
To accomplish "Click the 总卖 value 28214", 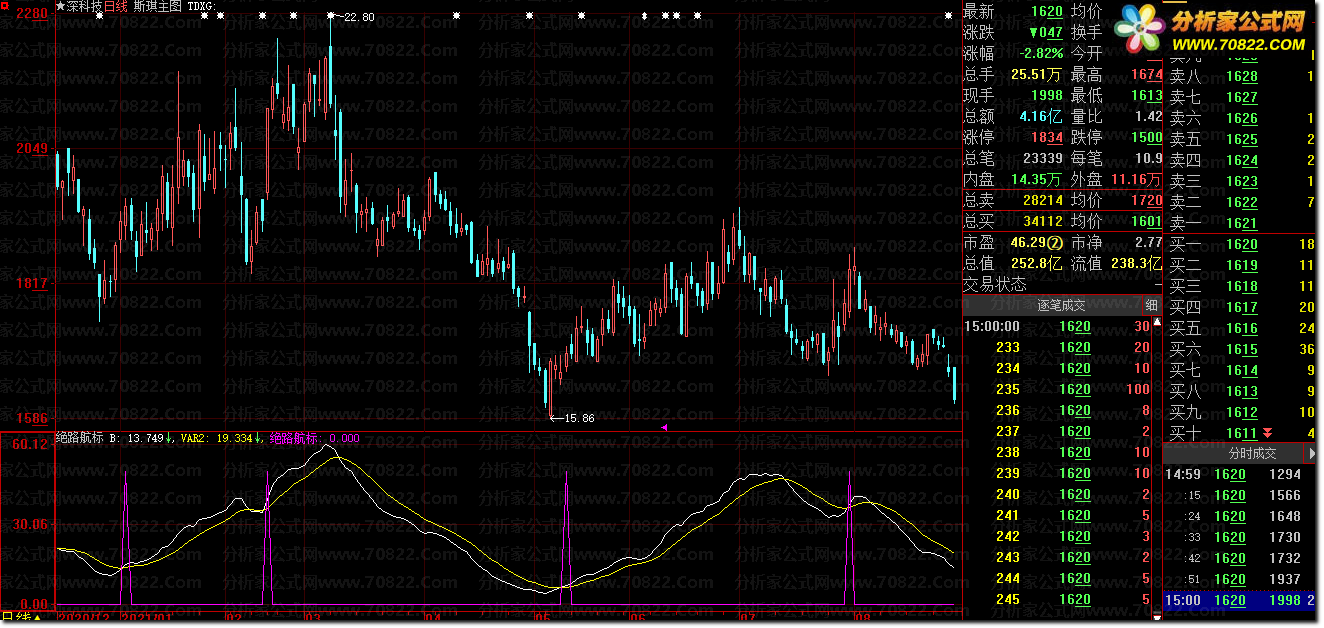I will [1043, 200].
